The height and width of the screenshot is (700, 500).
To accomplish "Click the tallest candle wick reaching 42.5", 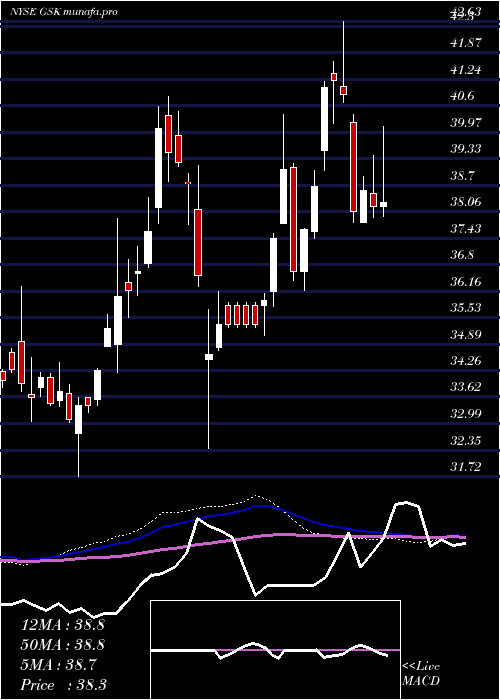I will pyautogui.click(x=344, y=62).
